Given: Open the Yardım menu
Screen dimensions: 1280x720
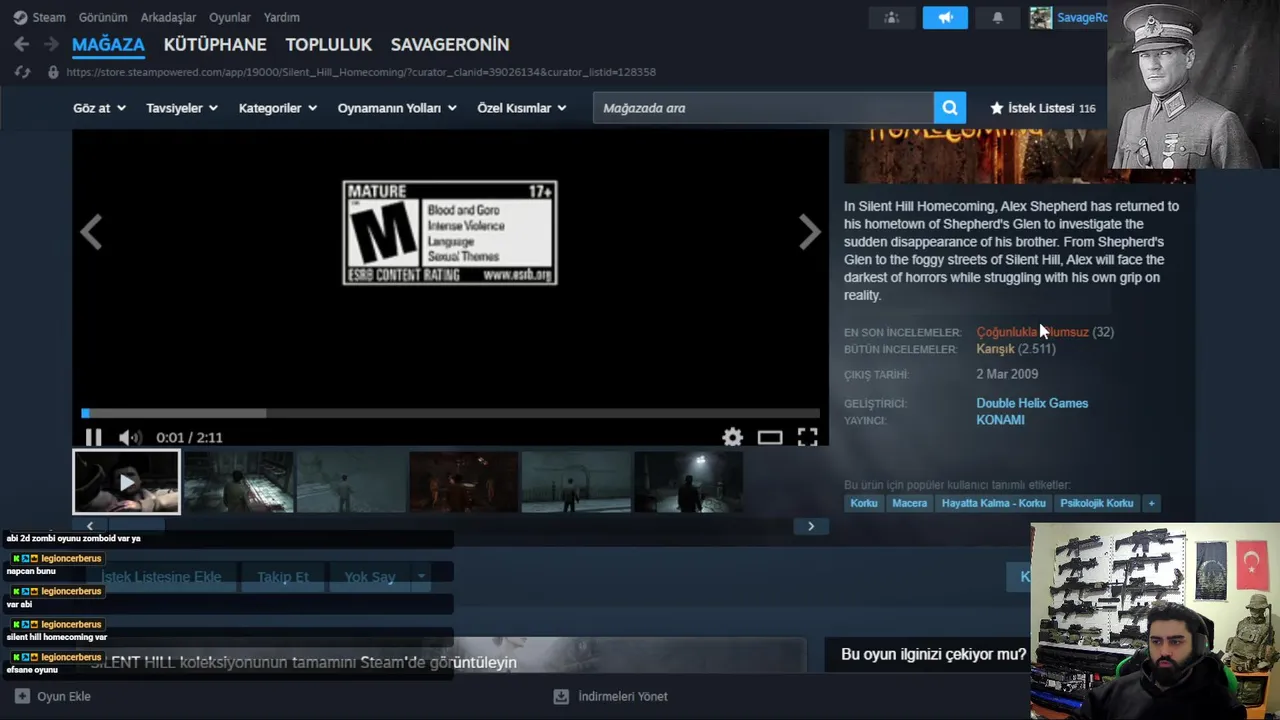Looking at the screenshot, I should (x=281, y=17).
